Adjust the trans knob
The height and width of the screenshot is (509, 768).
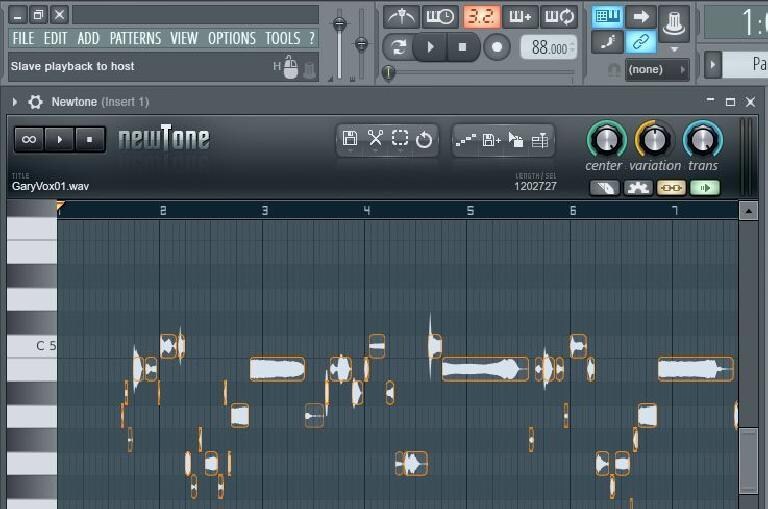pos(702,140)
